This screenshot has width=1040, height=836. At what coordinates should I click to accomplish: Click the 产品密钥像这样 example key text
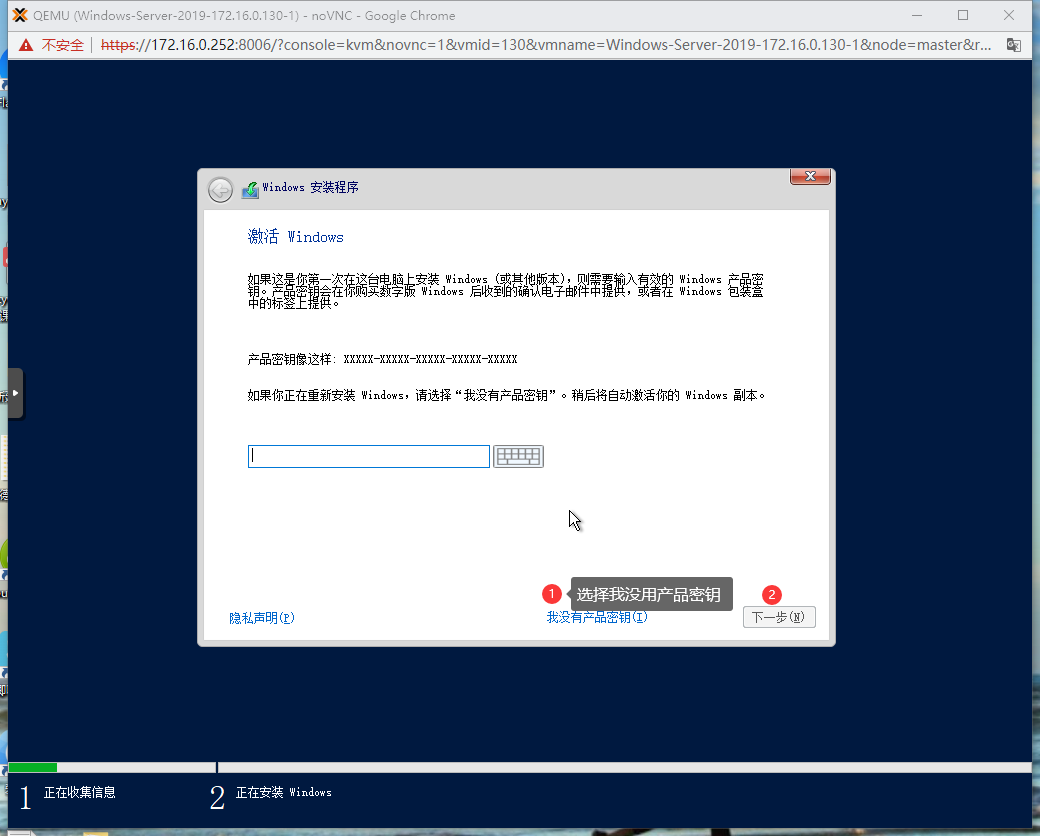click(382, 359)
